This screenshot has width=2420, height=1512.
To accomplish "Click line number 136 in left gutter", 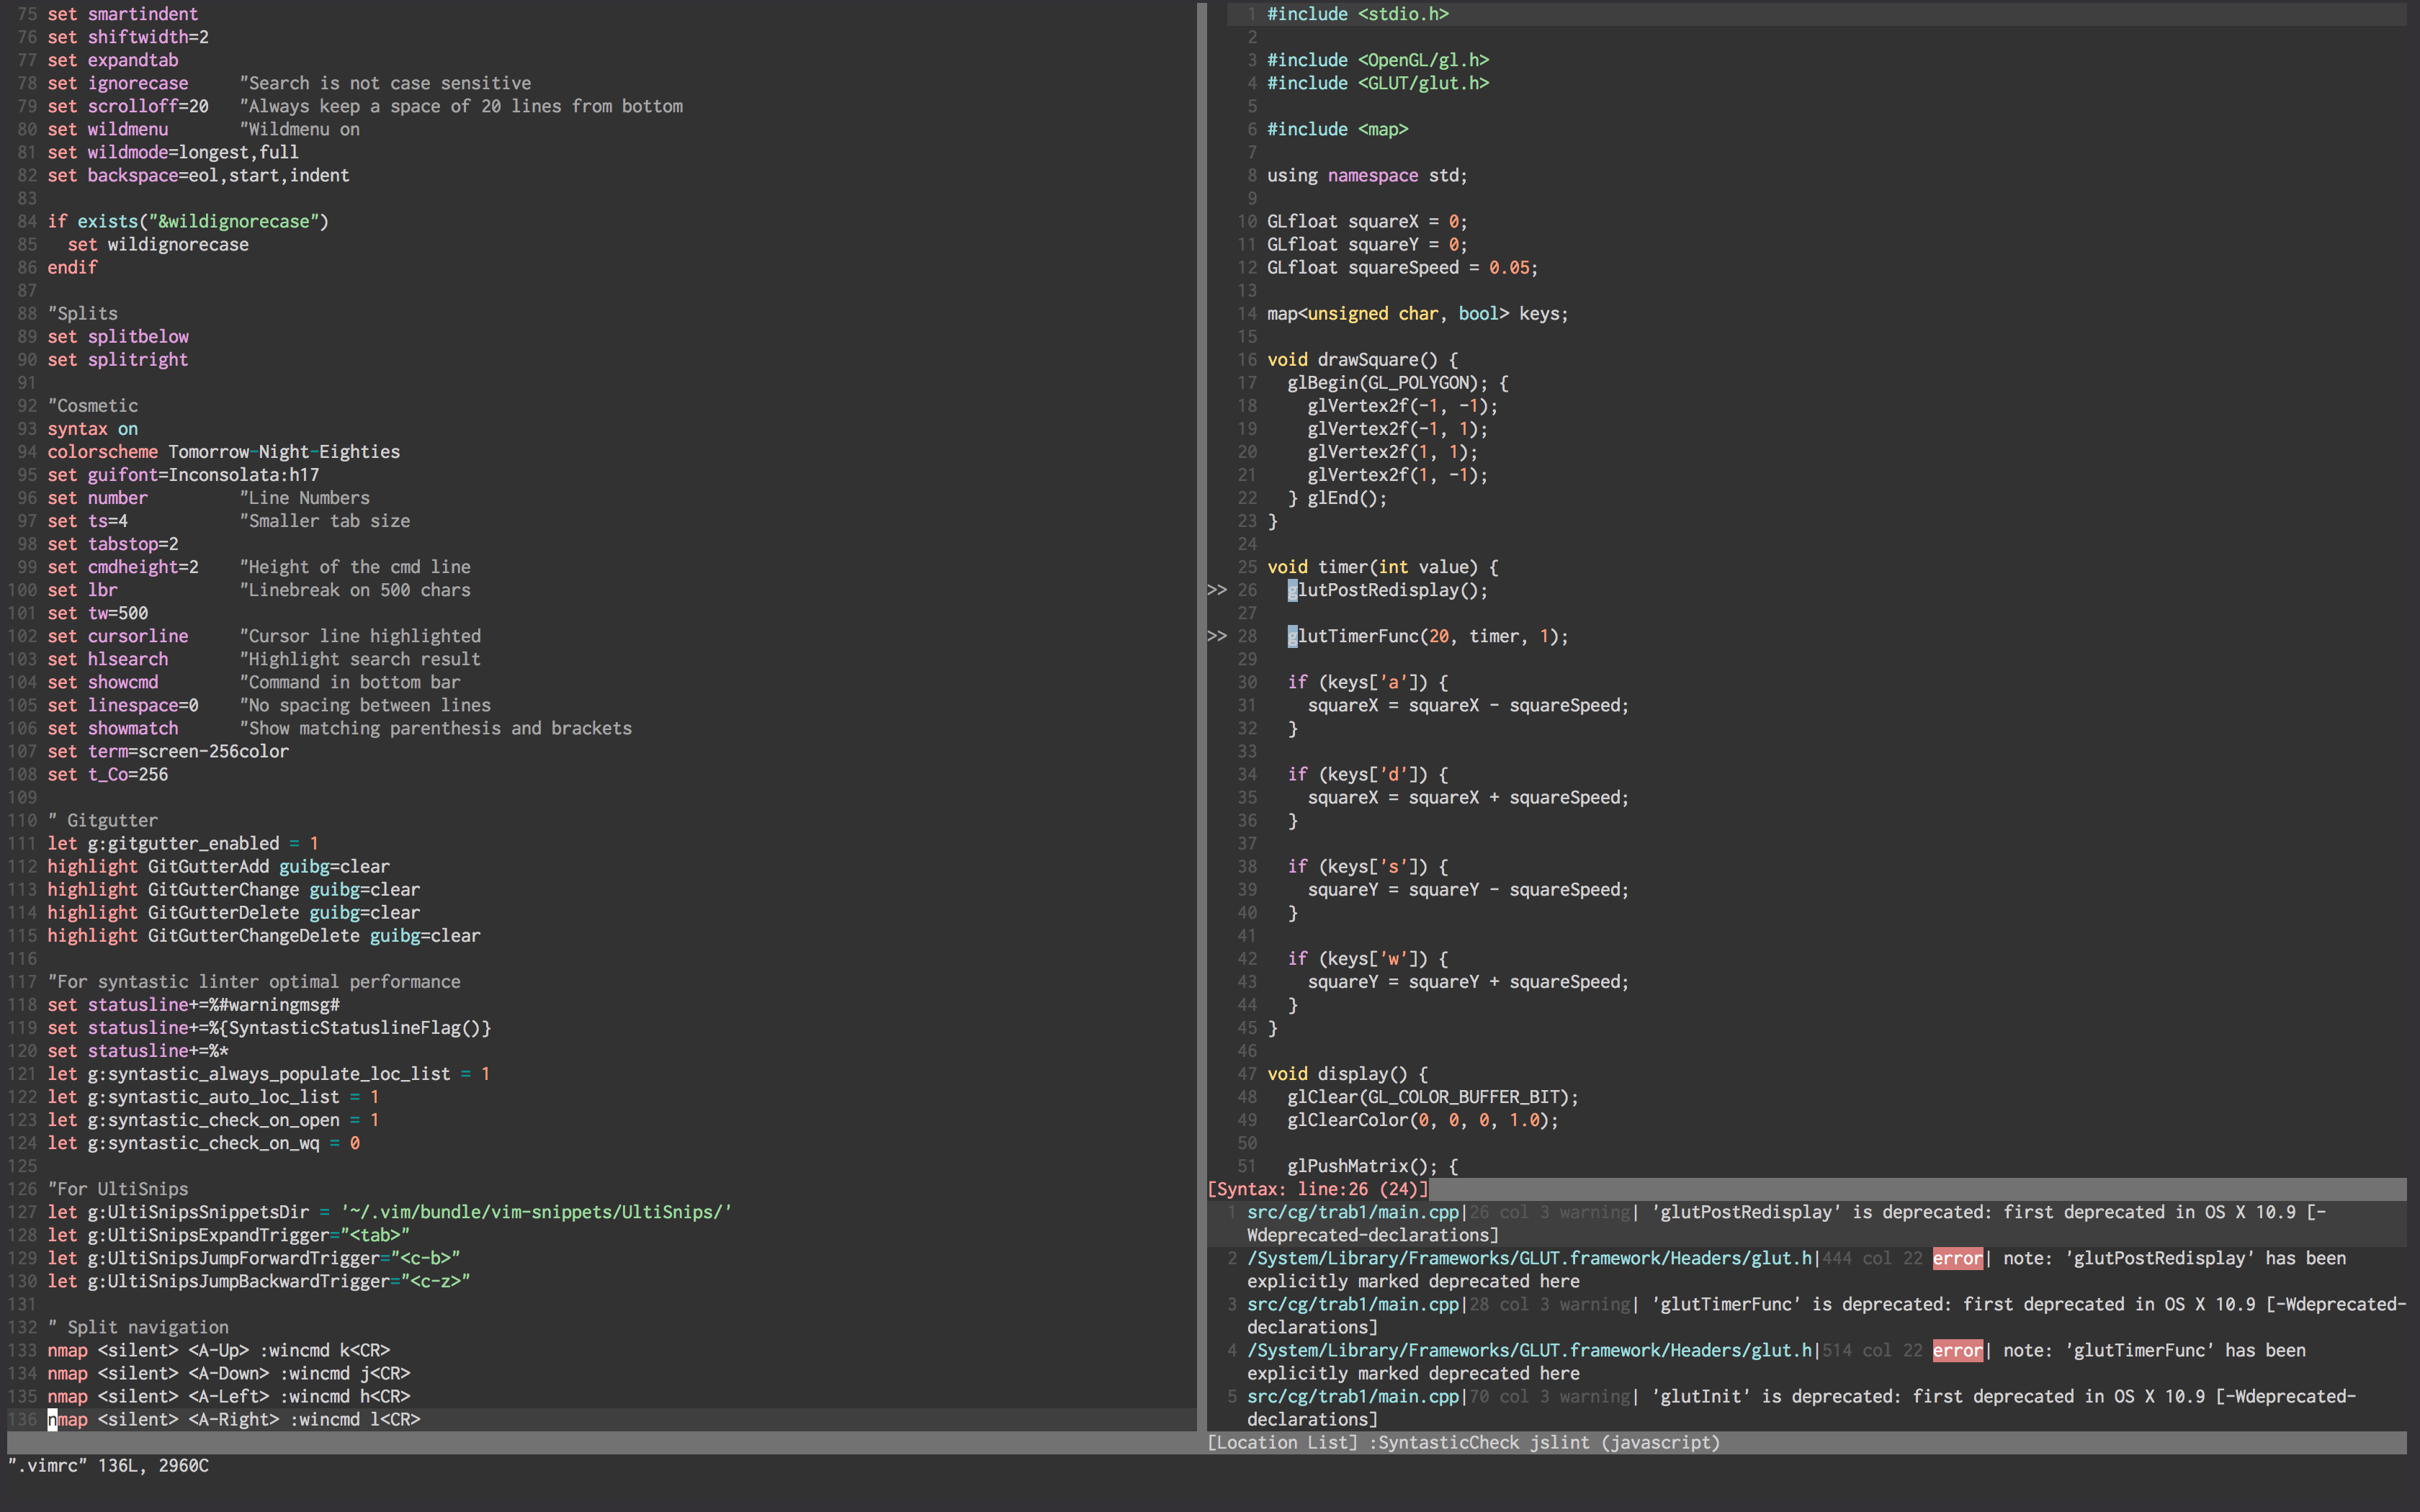I will click(22, 1419).
